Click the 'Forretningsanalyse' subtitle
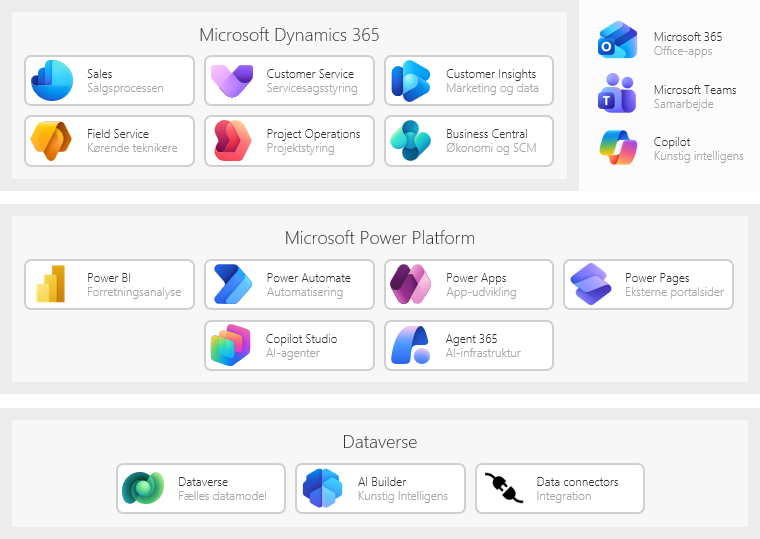Viewport: 760px width, 539px height. (x=134, y=292)
